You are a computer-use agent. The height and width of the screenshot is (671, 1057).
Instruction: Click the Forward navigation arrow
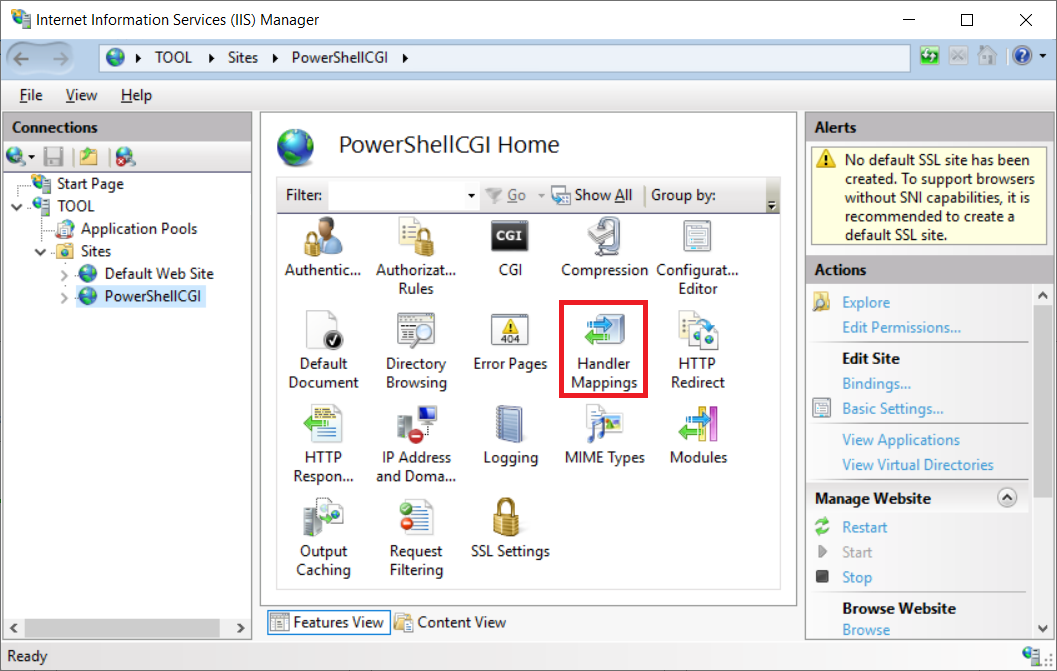tap(60, 58)
